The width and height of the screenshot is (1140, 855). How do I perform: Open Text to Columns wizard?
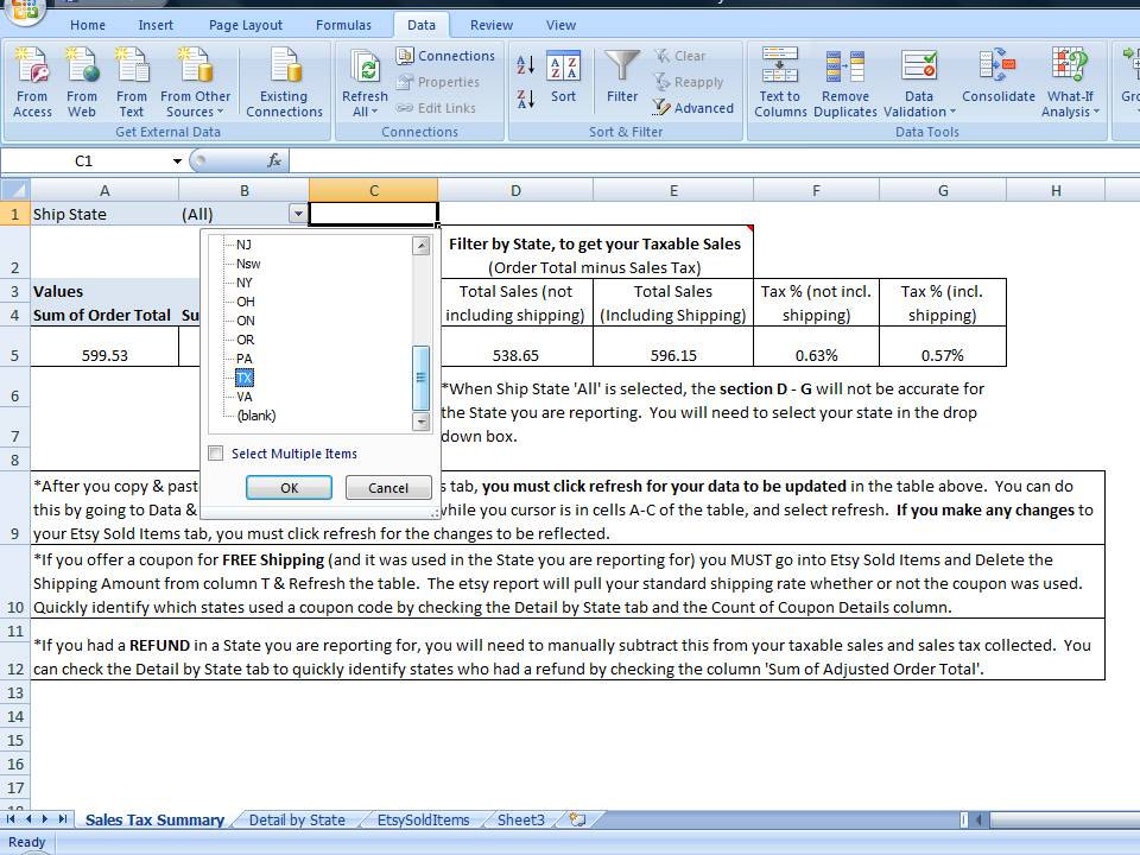779,80
